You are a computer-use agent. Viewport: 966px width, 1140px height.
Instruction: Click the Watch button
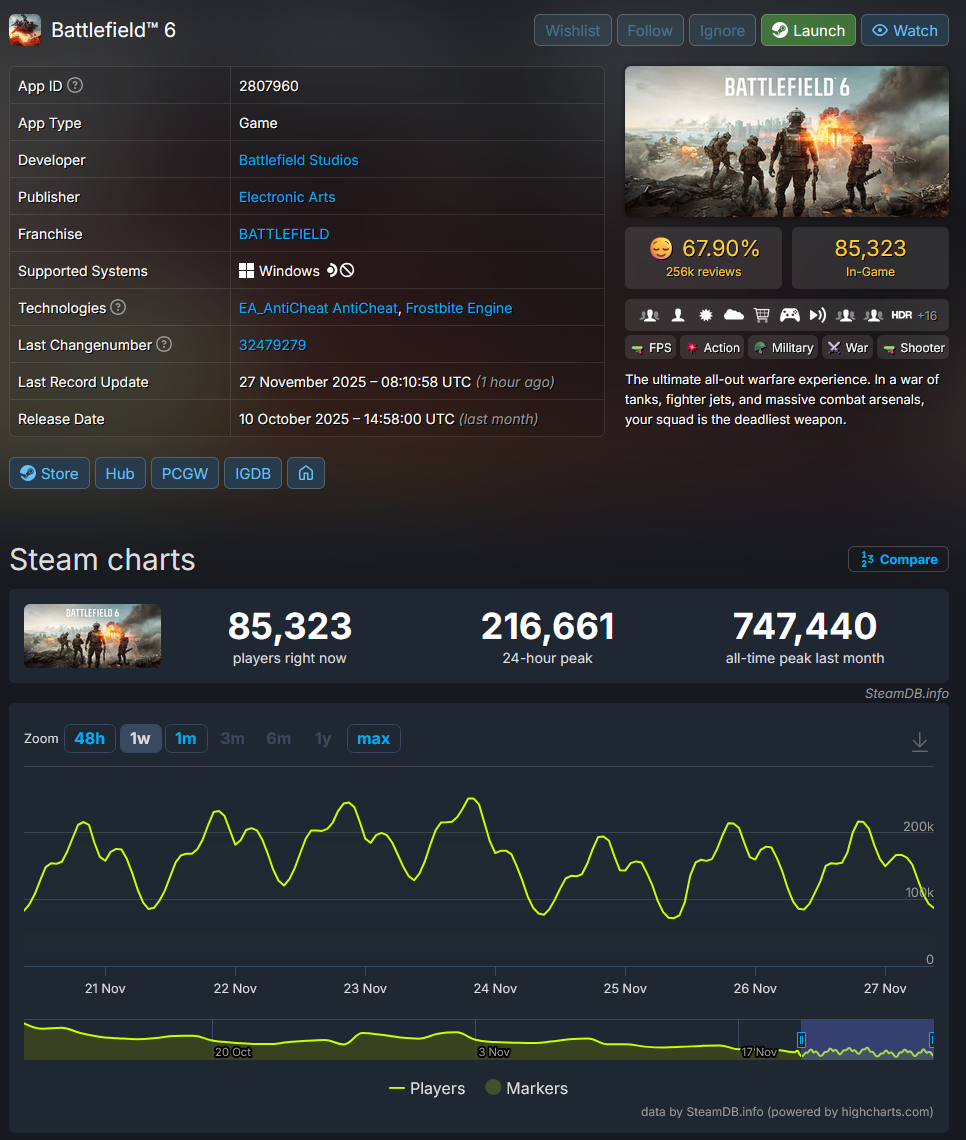tap(905, 31)
